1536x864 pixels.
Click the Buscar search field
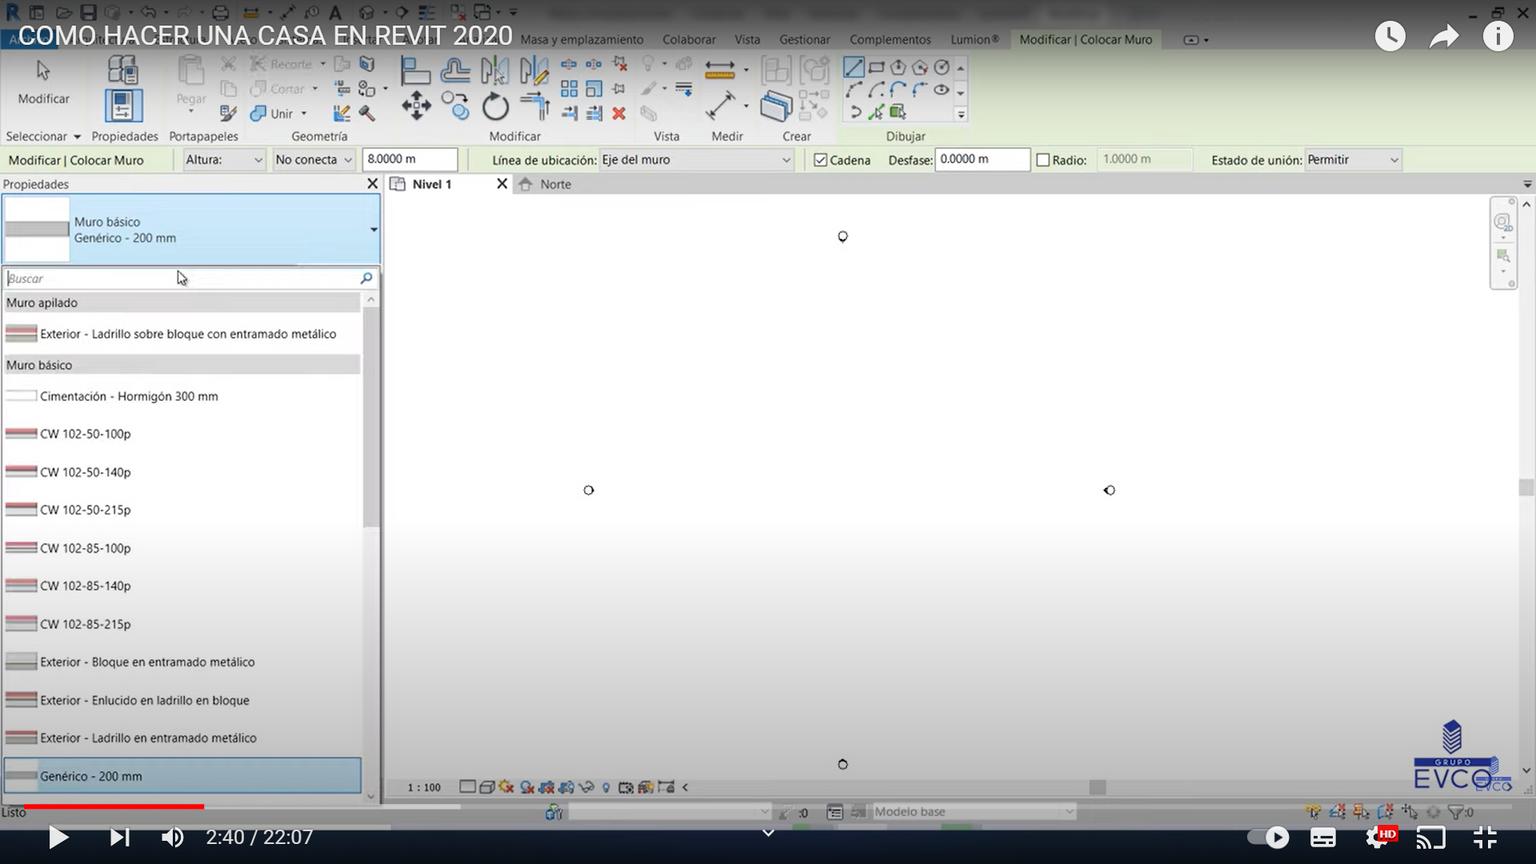coord(182,278)
